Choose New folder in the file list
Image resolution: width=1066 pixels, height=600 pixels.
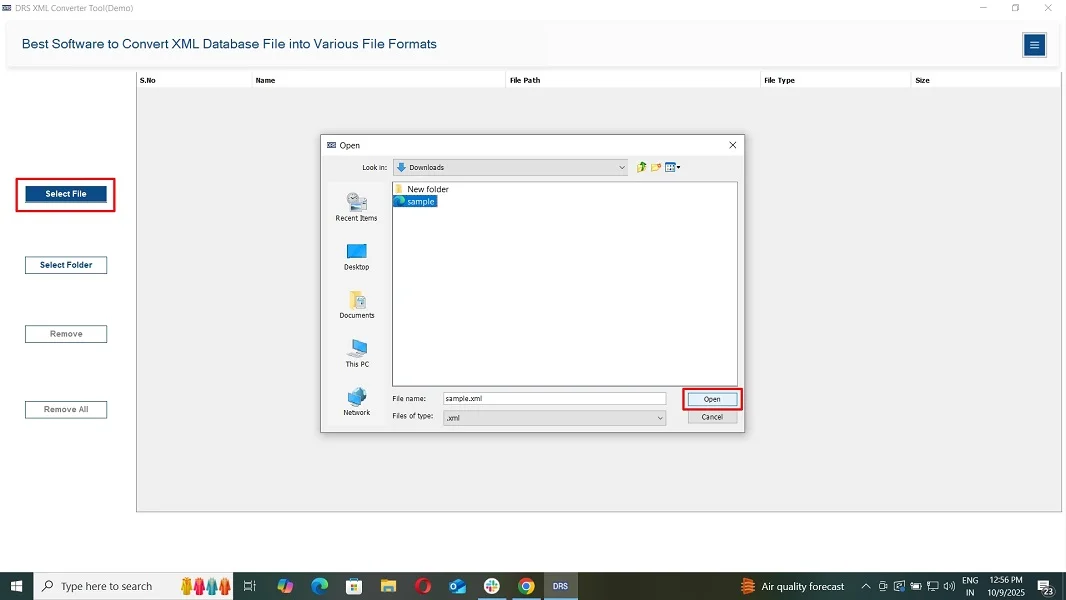pos(427,189)
